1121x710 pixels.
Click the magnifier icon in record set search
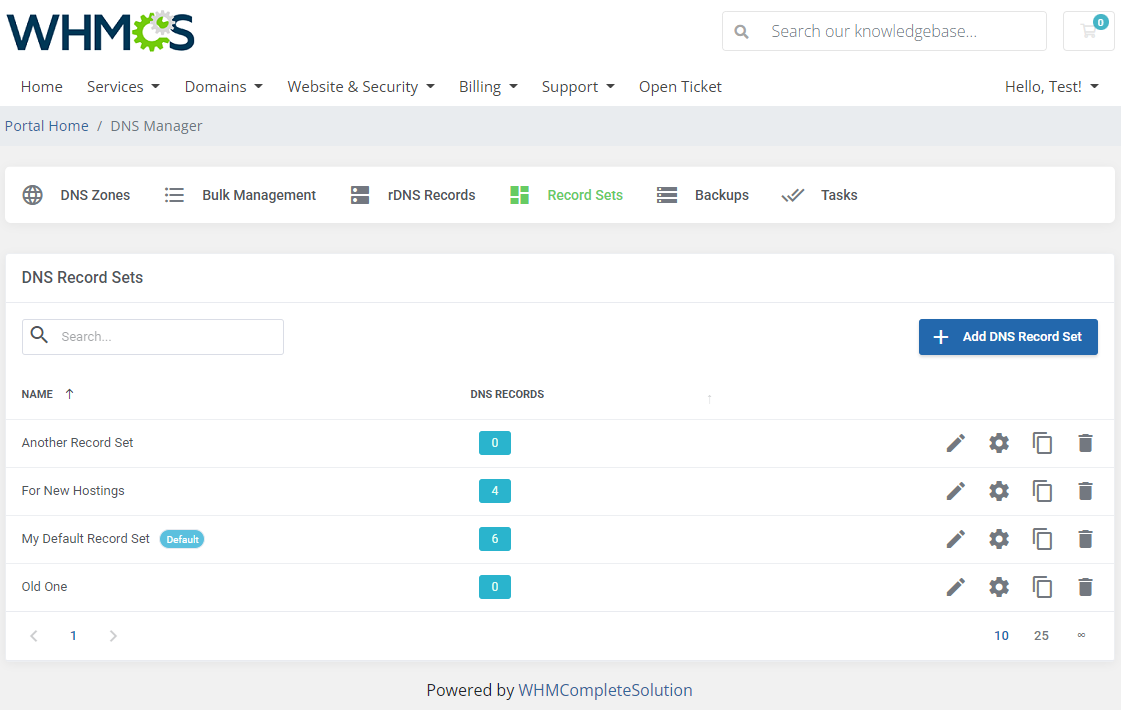pyautogui.click(x=39, y=335)
